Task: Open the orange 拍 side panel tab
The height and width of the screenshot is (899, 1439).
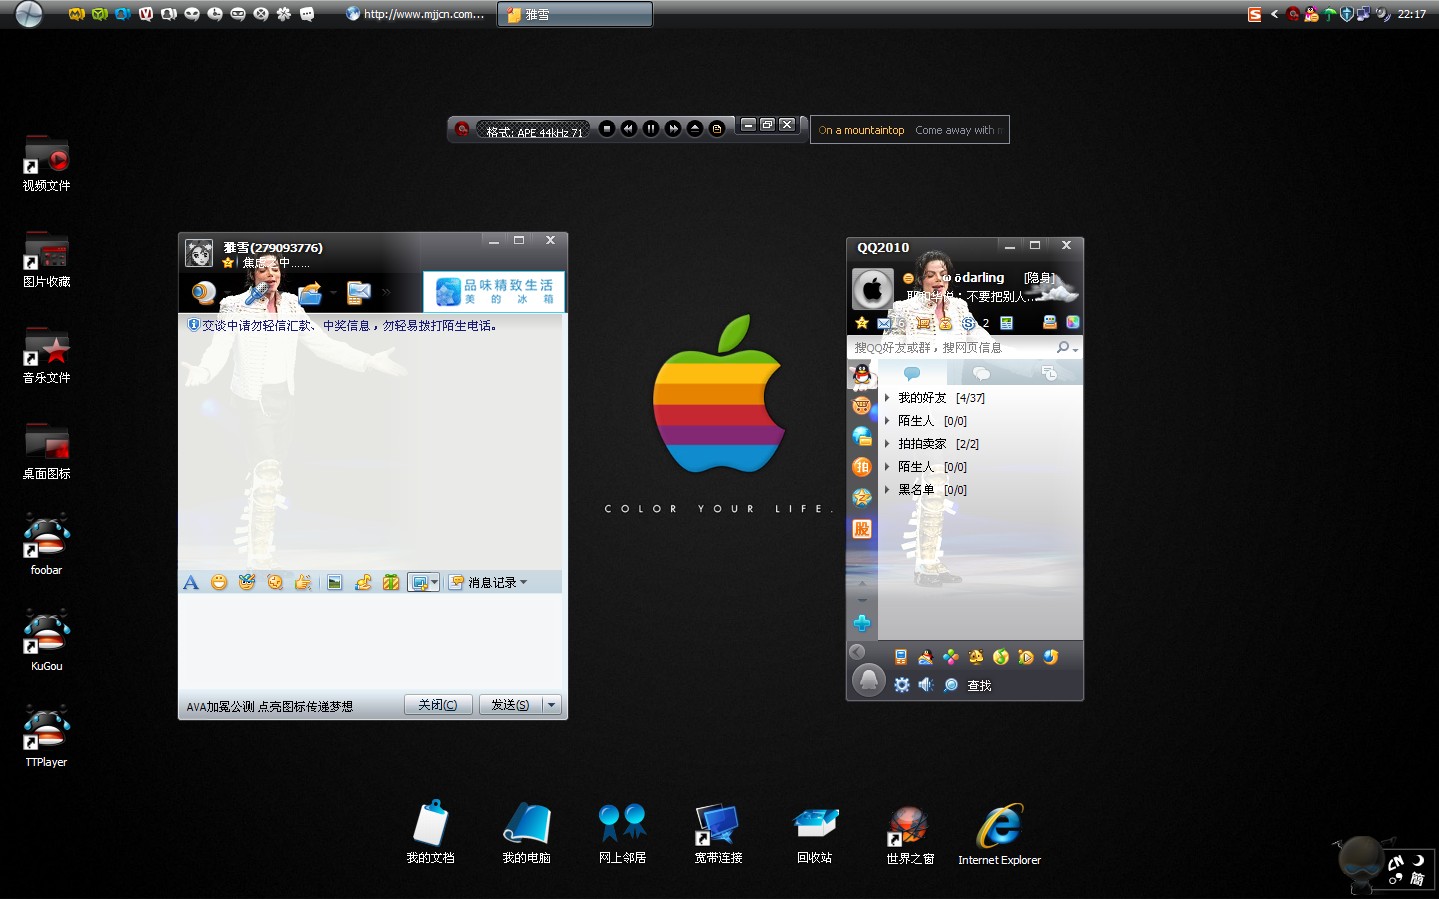Action: pyautogui.click(x=862, y=467)
